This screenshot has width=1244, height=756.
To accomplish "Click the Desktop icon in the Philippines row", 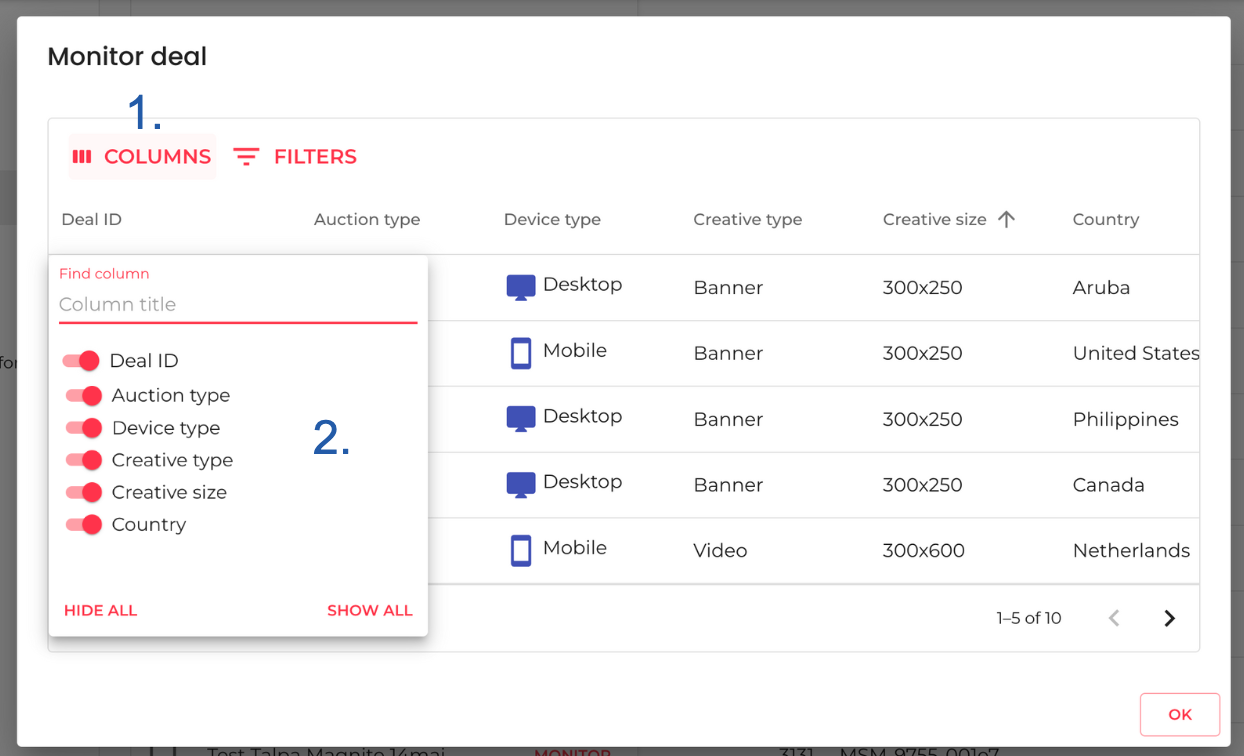I will [x=520, y=419].
